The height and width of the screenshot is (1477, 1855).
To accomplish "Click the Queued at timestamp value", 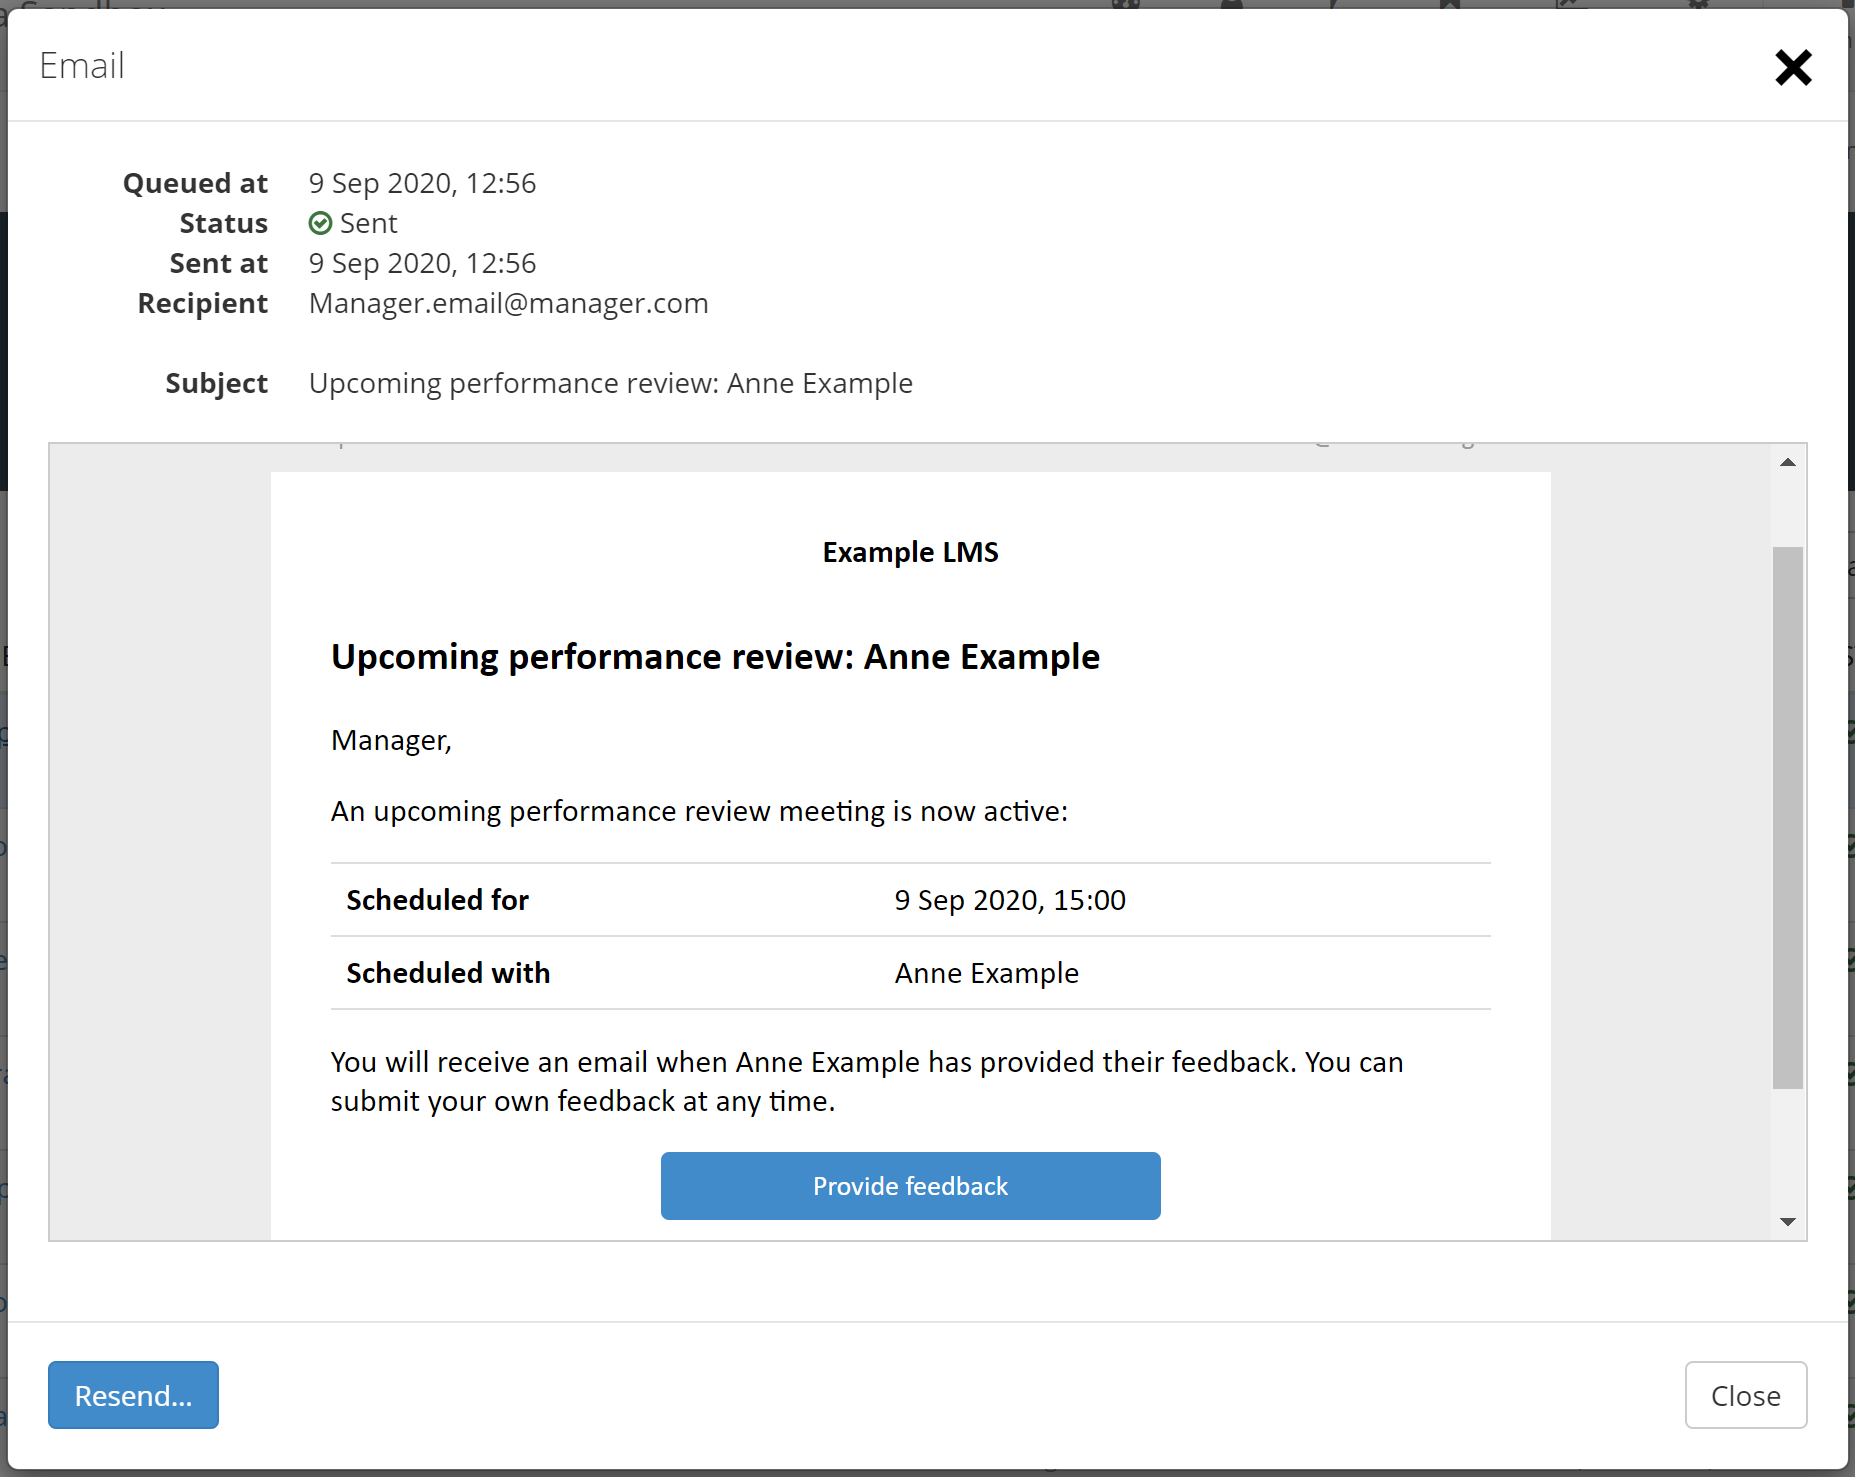I will [422, 183].
